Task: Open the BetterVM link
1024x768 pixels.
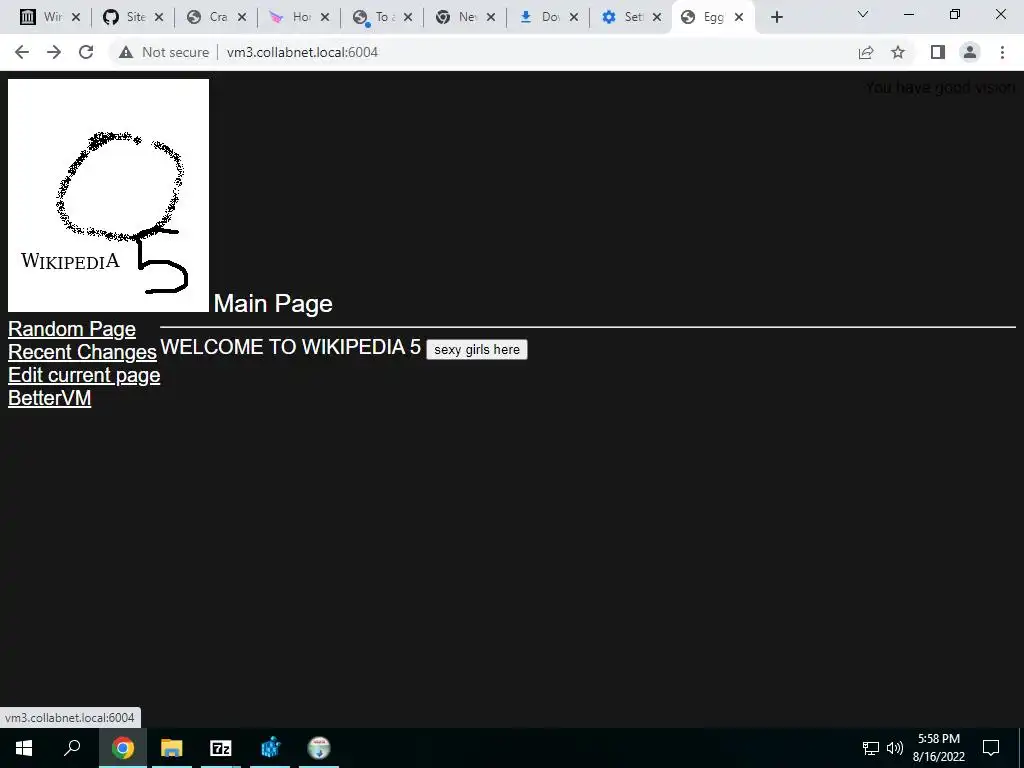Action: (50, 398)
